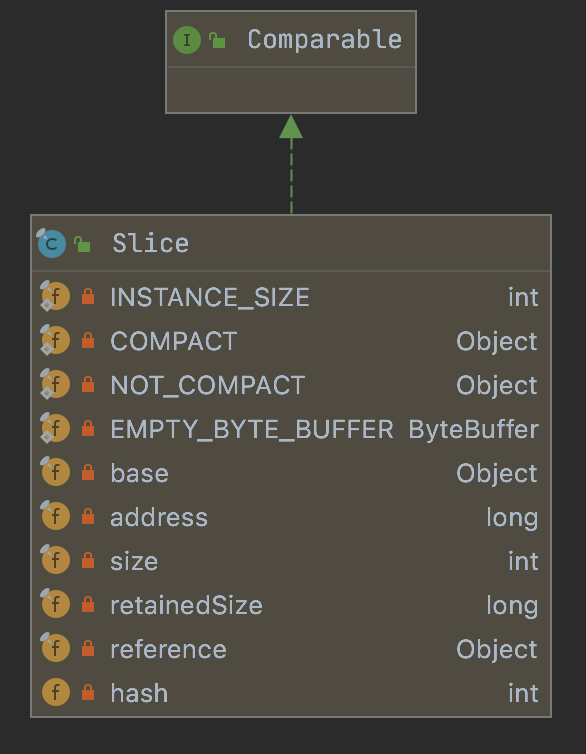Select the reference field name
This screenshot has width=586, height=754.
point(168,649)
